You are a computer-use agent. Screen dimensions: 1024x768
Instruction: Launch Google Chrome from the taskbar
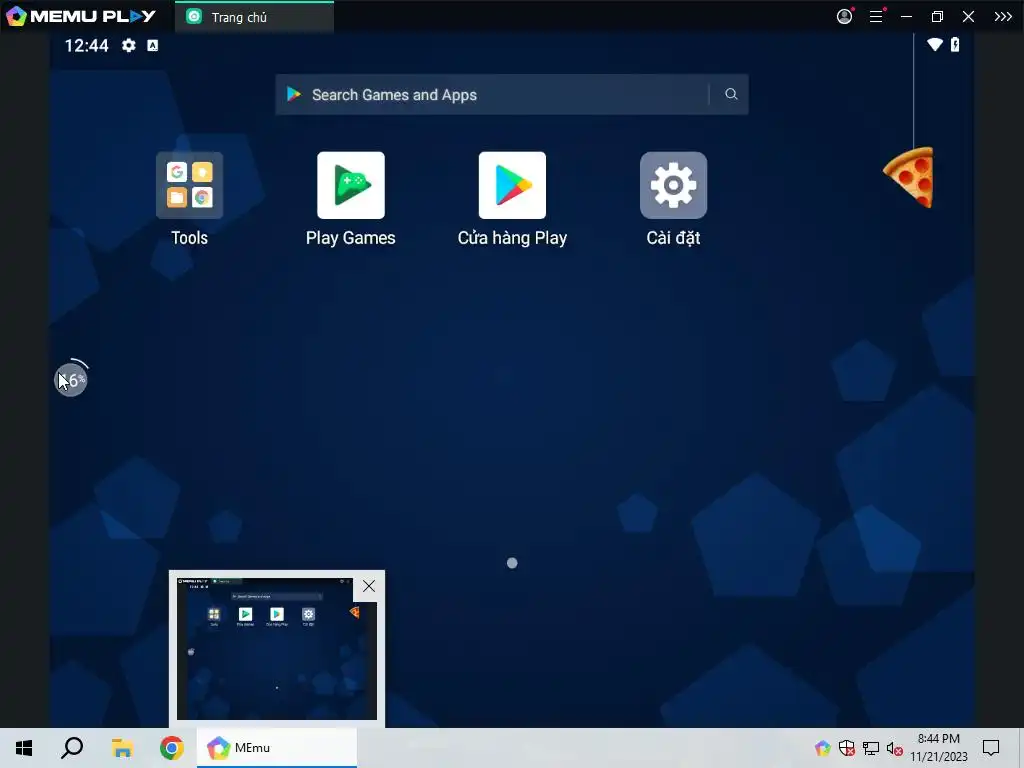coord(172,748)
